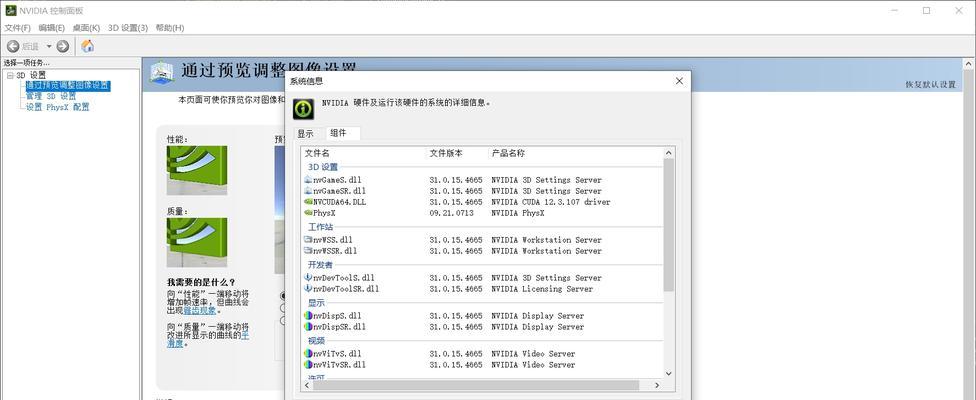Click the icon beside nvGameSR.dll

(x=308, y=190)
